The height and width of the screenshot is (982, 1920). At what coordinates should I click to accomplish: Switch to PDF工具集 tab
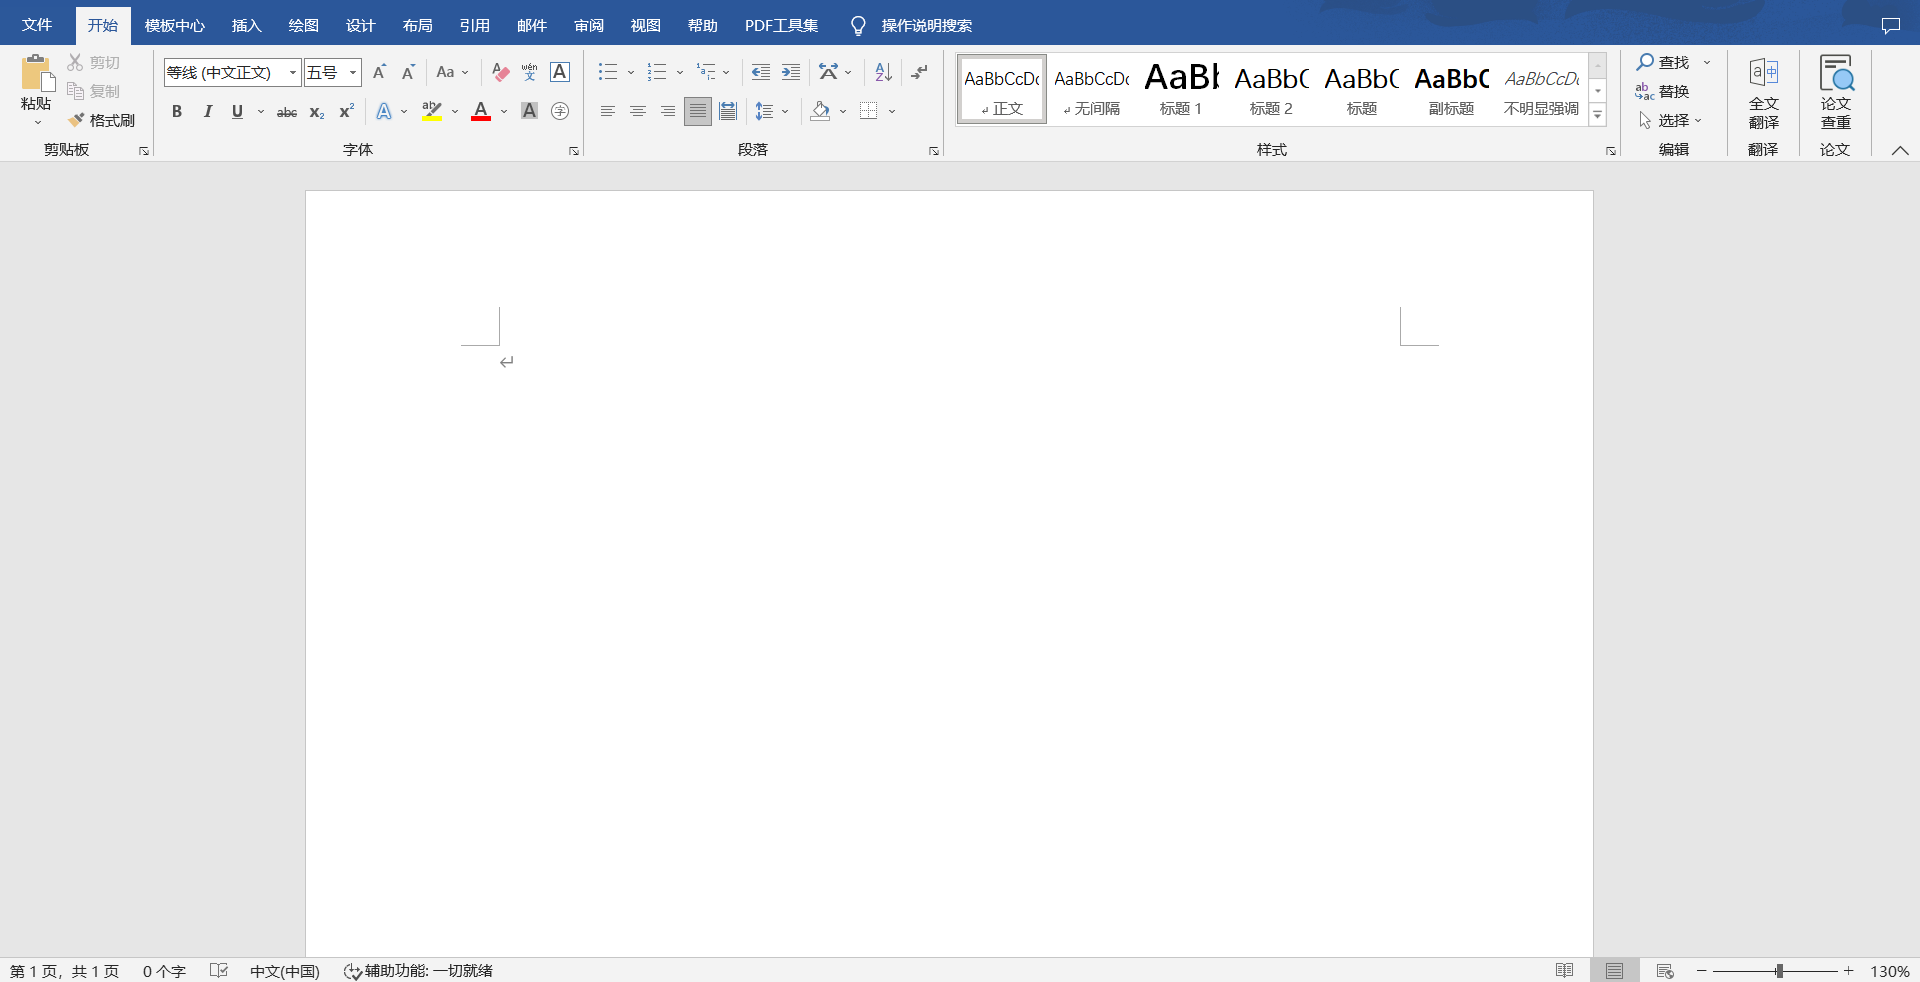point(781,25)
